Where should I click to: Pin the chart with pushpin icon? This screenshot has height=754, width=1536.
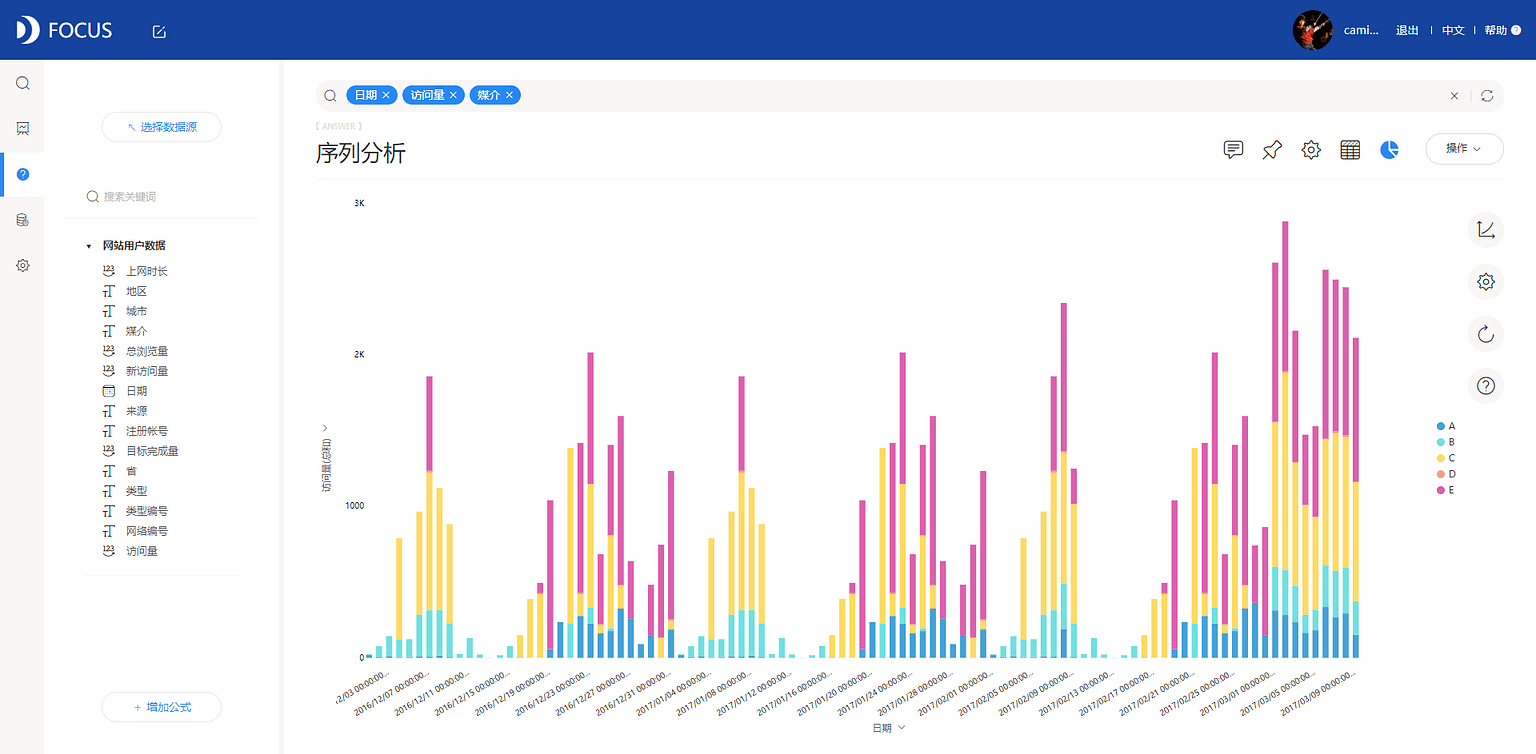1272,150
